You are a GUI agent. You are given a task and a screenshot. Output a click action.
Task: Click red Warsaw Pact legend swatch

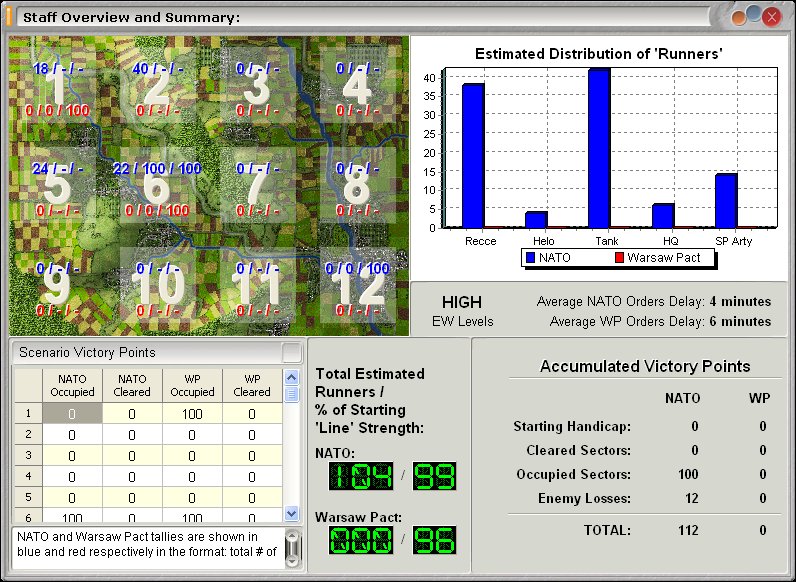pyautogui.click(x=619, y=257)
